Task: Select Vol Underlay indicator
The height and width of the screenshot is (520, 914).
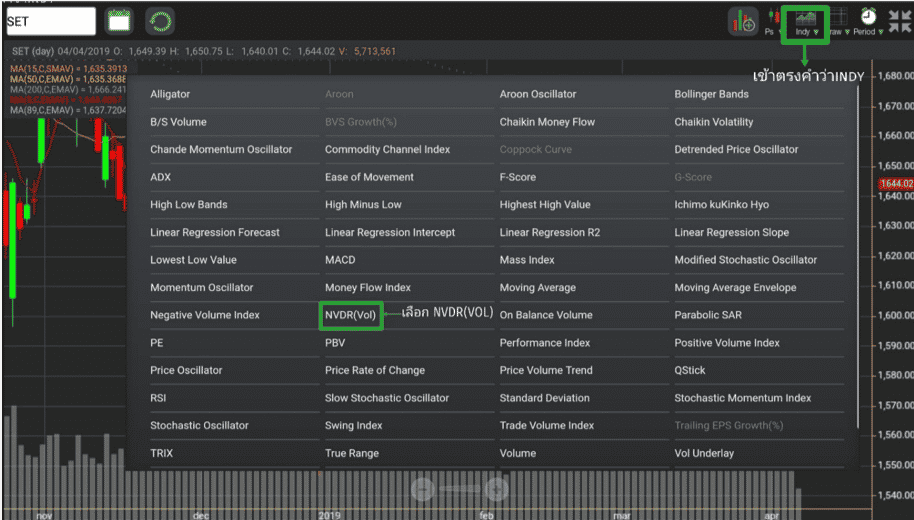Action: pos(704,454)
